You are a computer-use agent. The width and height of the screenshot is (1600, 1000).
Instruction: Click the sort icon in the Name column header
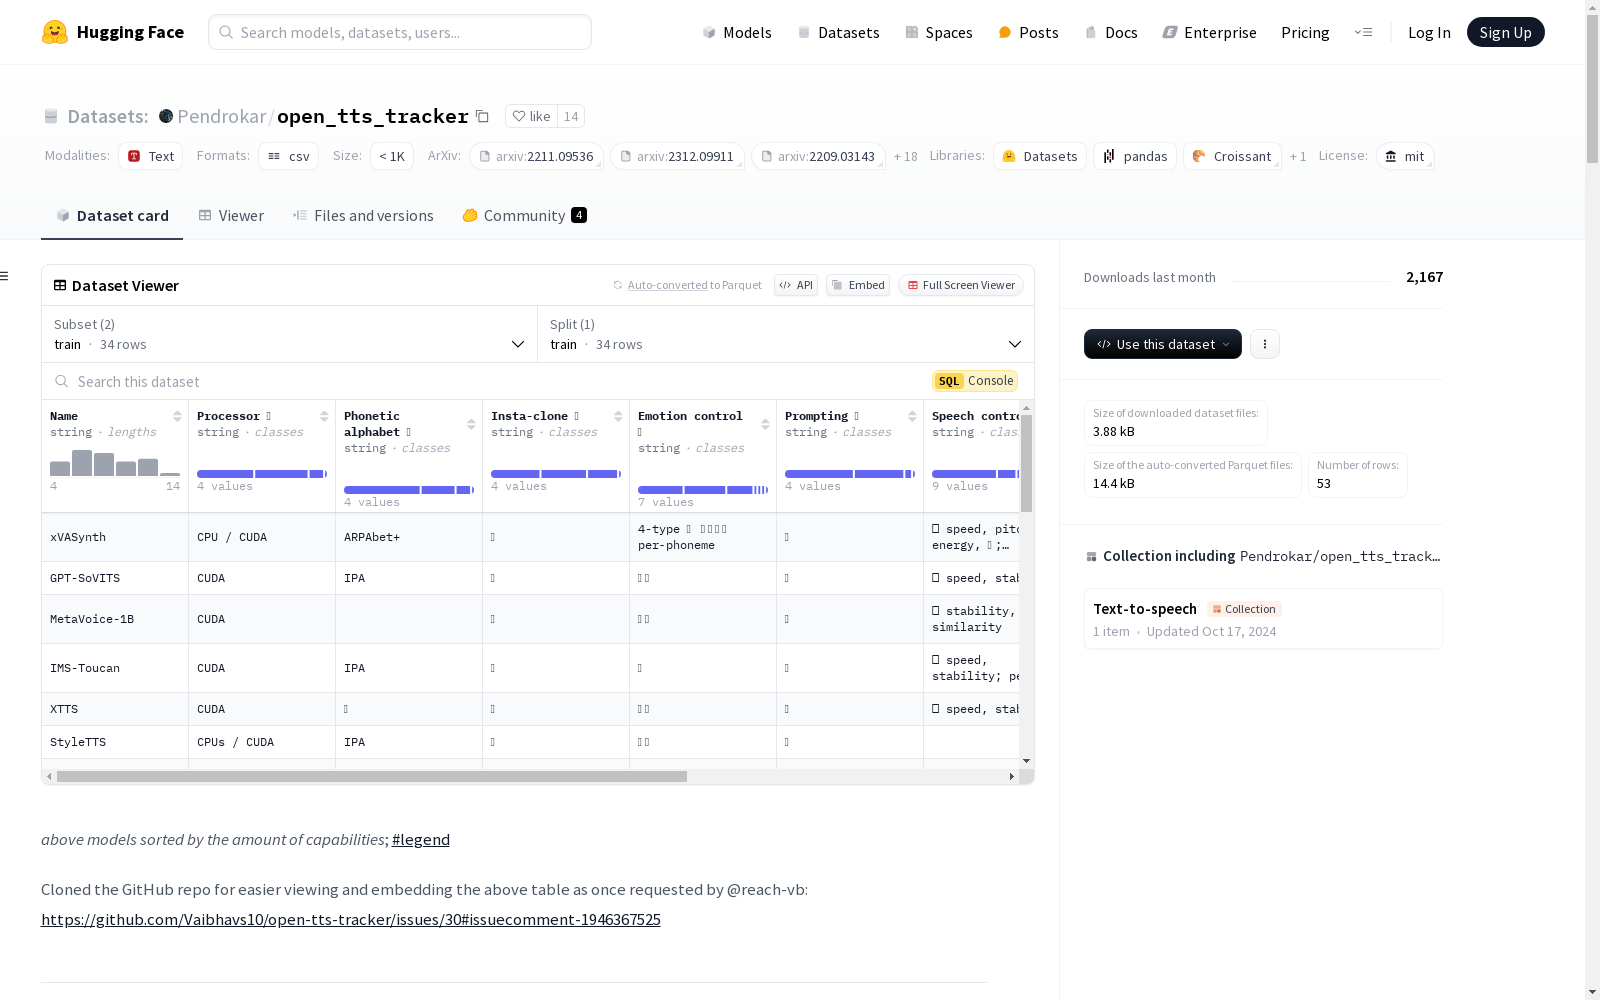coord(177,416)
